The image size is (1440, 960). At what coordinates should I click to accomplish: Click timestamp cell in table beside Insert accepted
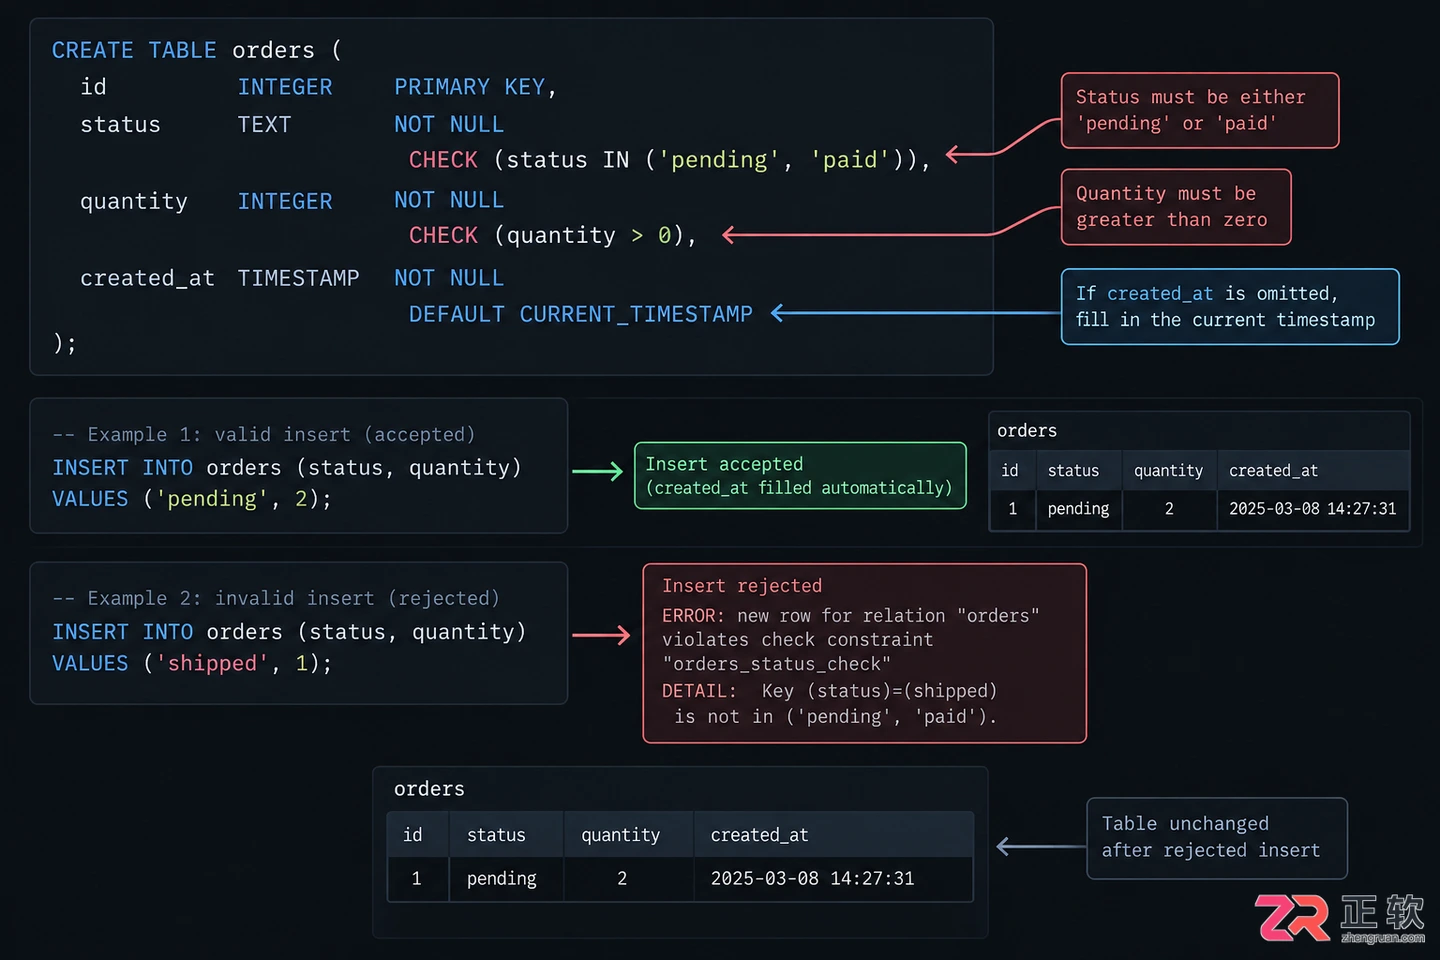(x=1312, y=509)
